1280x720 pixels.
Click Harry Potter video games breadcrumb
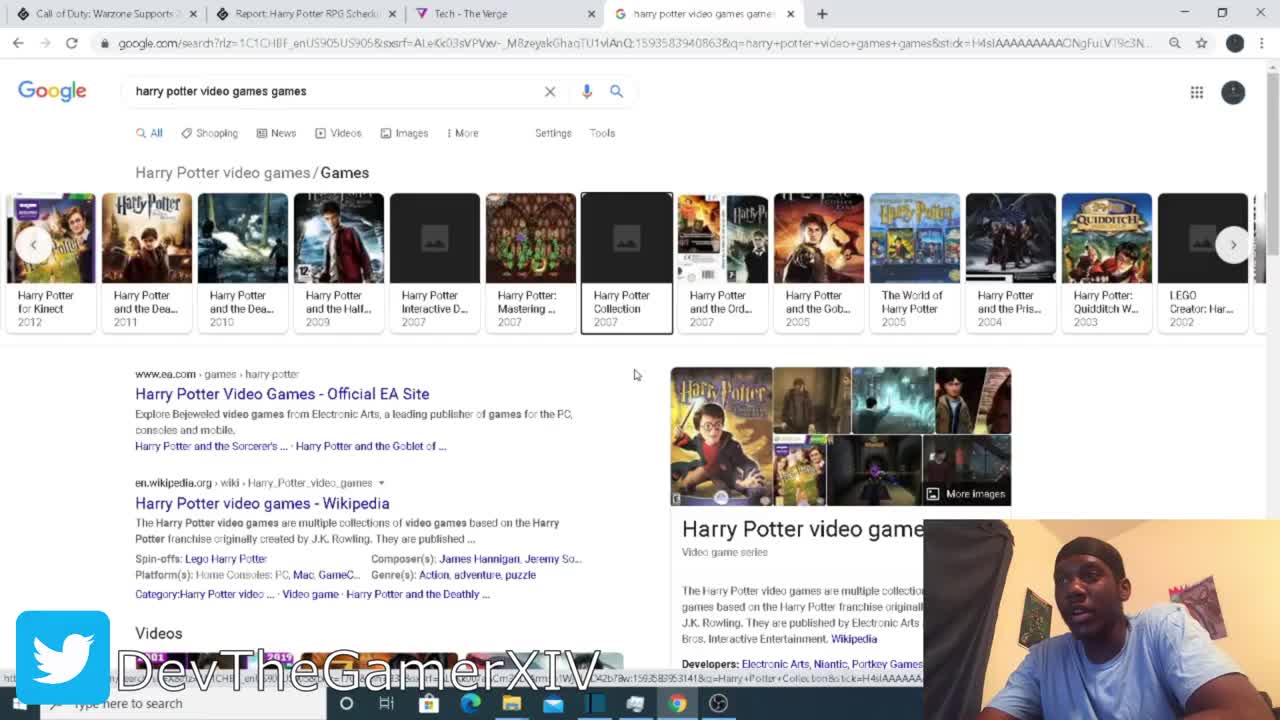[x=222, y=173]
